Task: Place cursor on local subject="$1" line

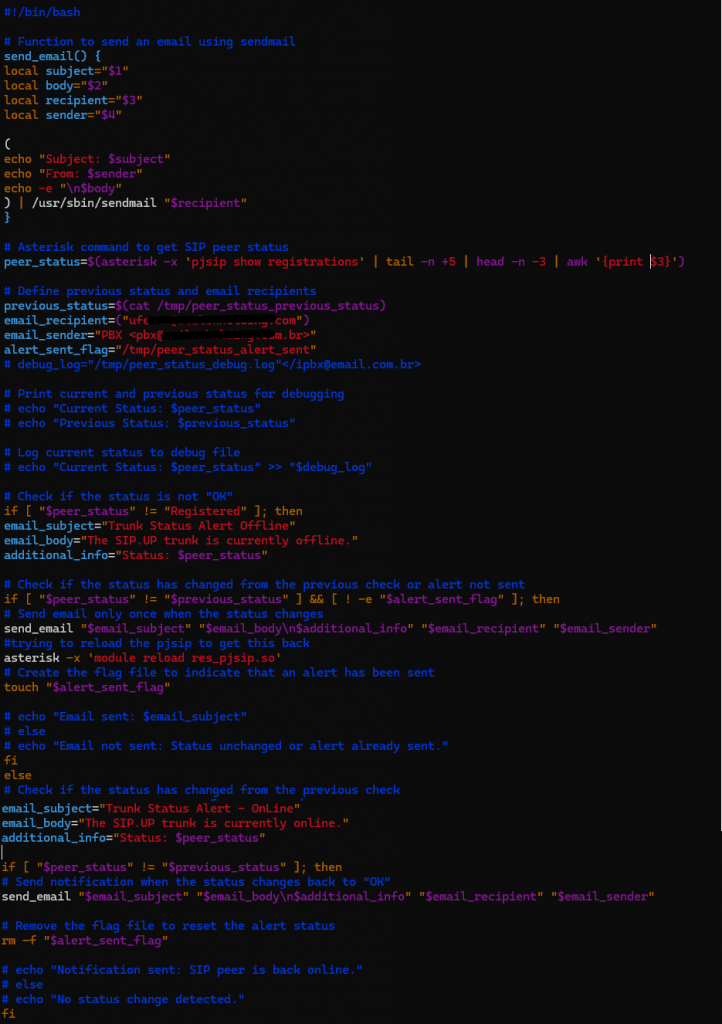Action: [66, 71]
